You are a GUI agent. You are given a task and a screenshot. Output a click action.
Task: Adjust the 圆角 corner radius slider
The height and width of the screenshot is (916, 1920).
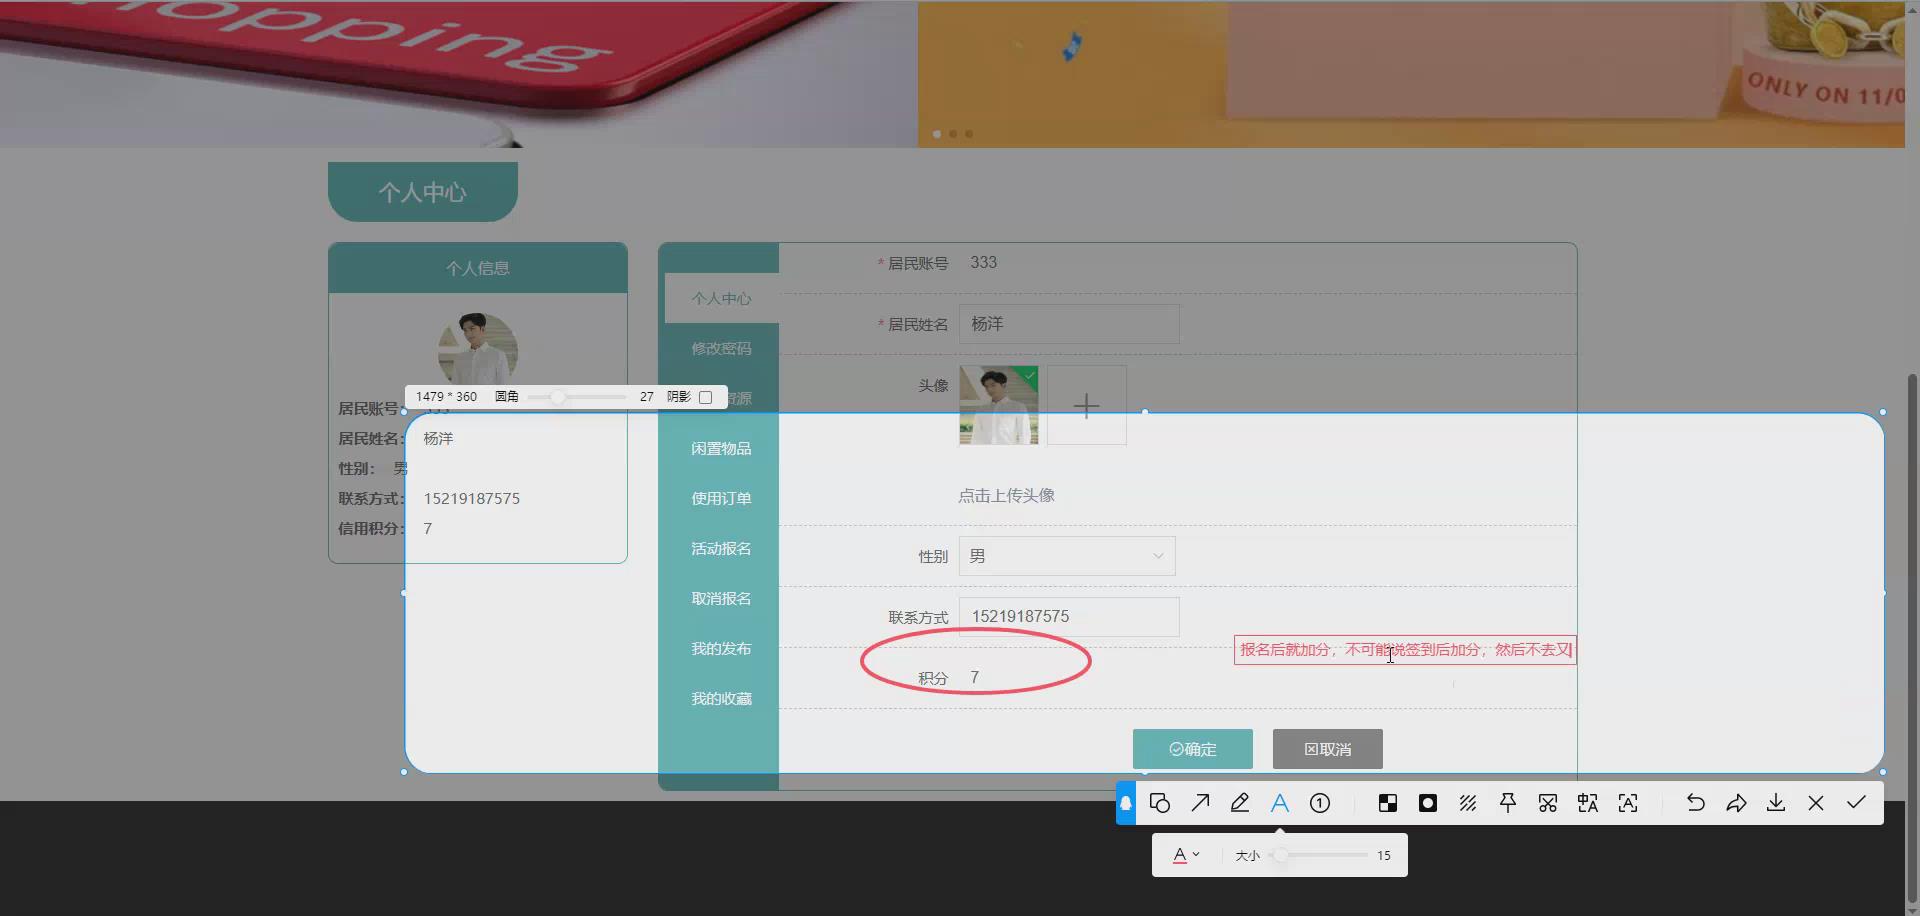[x=577, y=397]
